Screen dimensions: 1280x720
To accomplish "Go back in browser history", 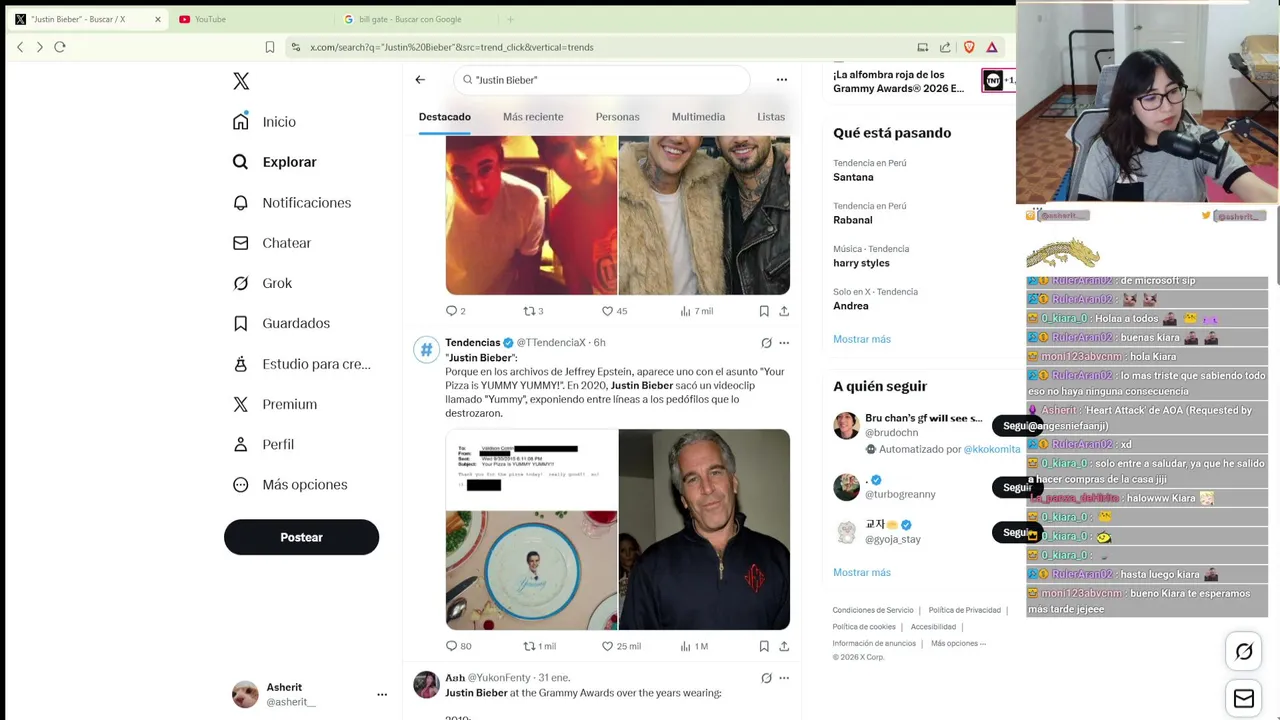I will (20, 47).
